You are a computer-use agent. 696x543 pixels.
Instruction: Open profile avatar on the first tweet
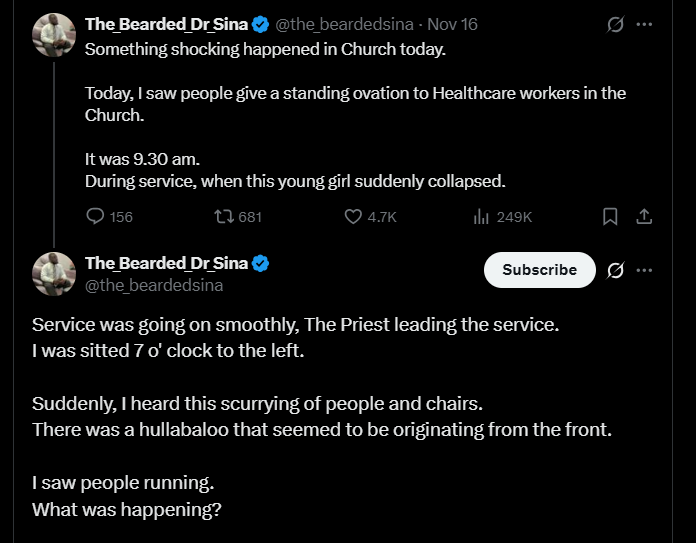click(x=55, y=38)
